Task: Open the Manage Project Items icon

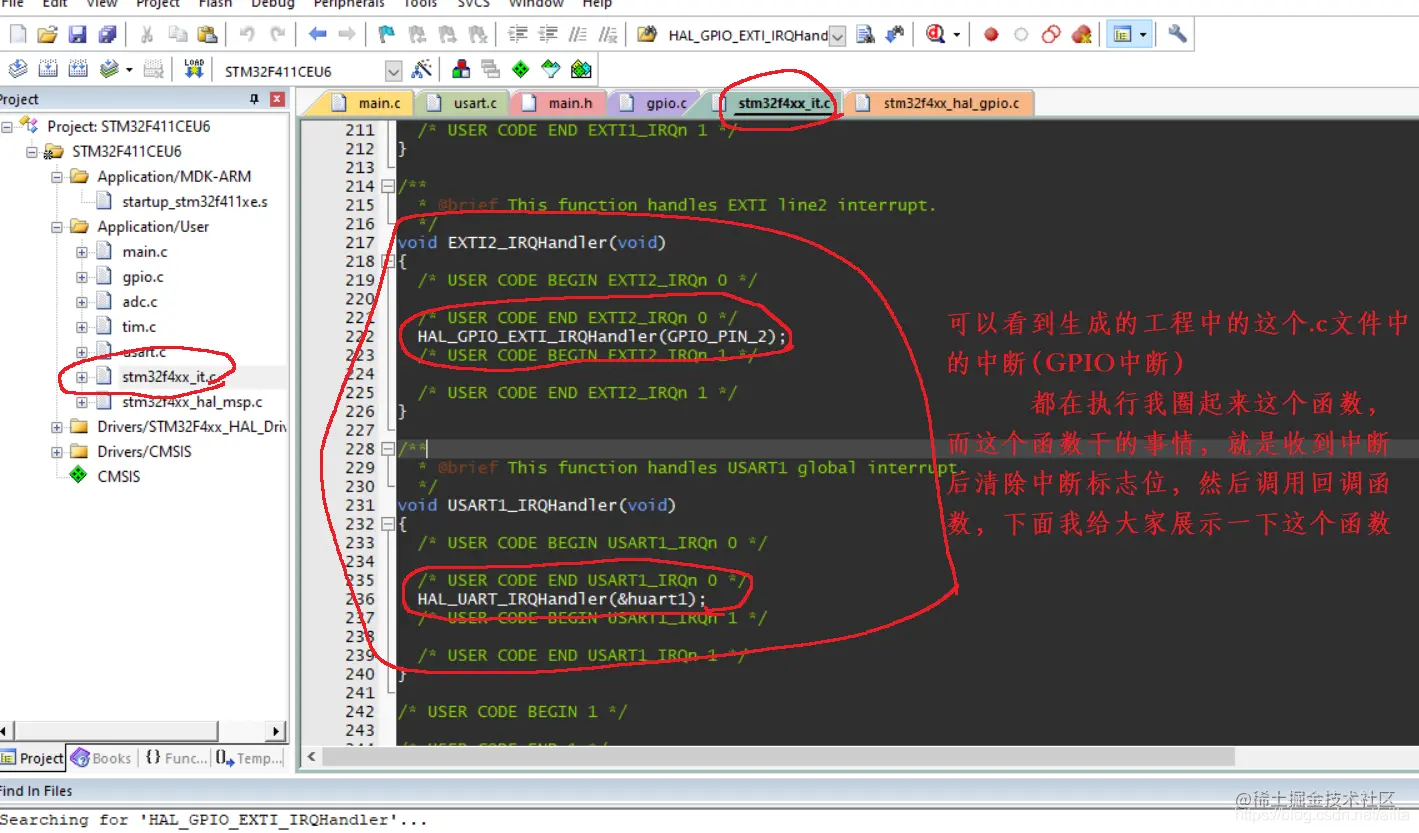Action: 461,69
